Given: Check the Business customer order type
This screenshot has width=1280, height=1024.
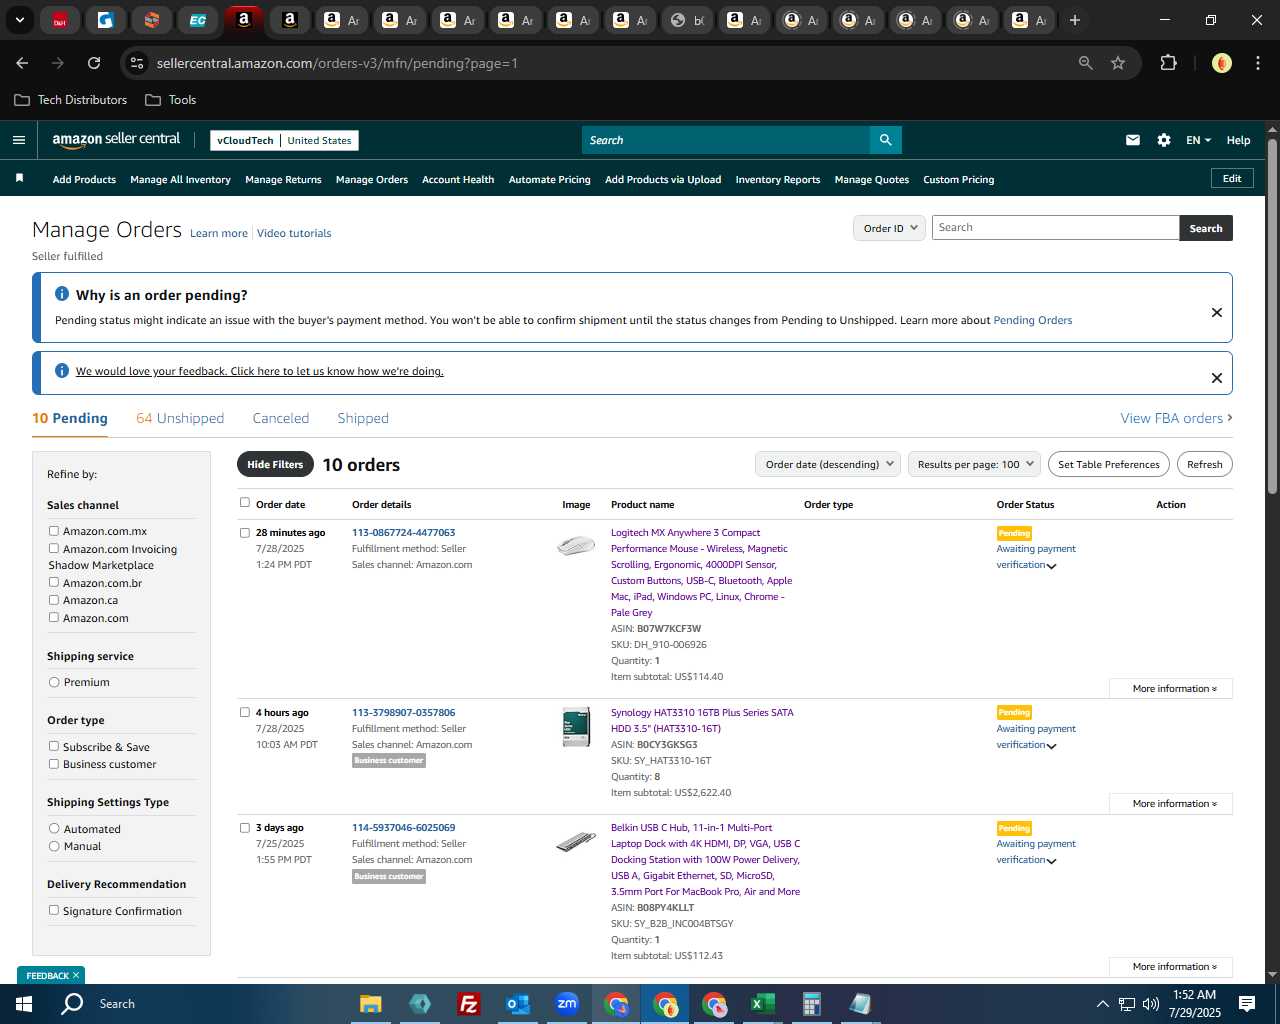Looking at the screenshot, I should pos(54,764).
